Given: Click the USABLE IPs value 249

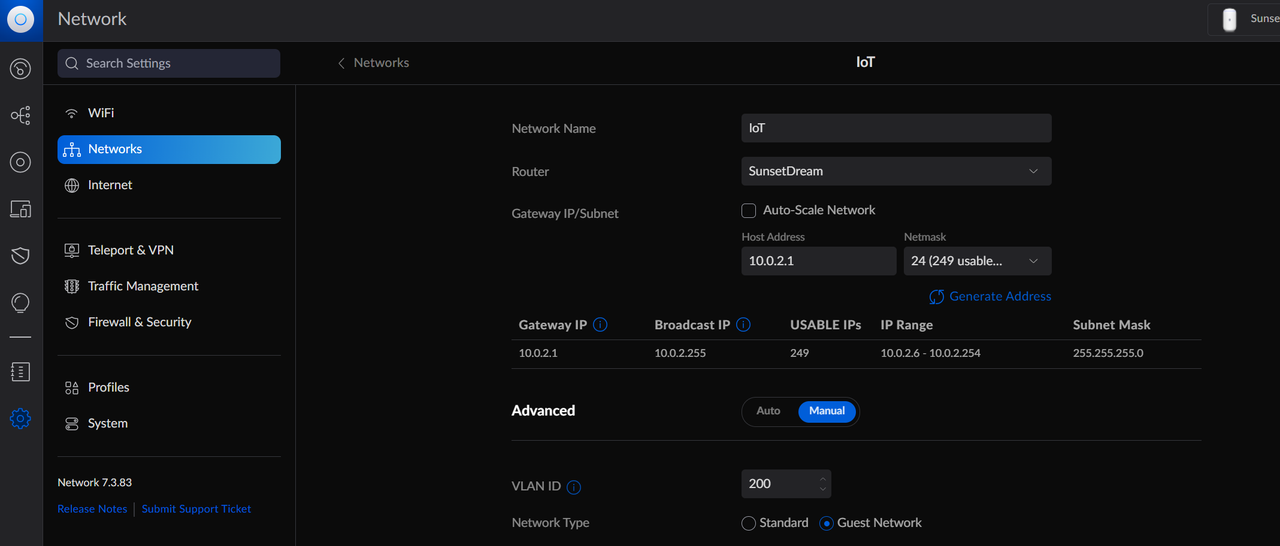Looking at the screenshot, I should (x=799, y=353).
